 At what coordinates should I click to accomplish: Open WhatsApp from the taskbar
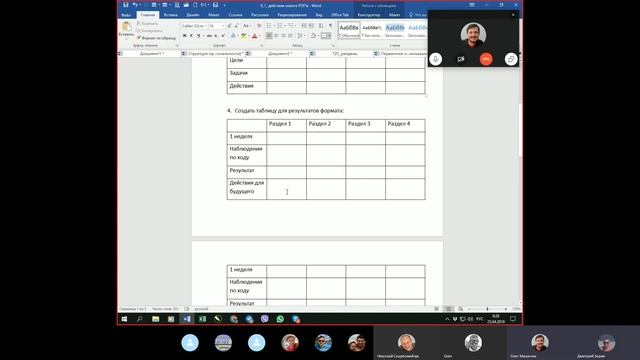click(280, 319)
